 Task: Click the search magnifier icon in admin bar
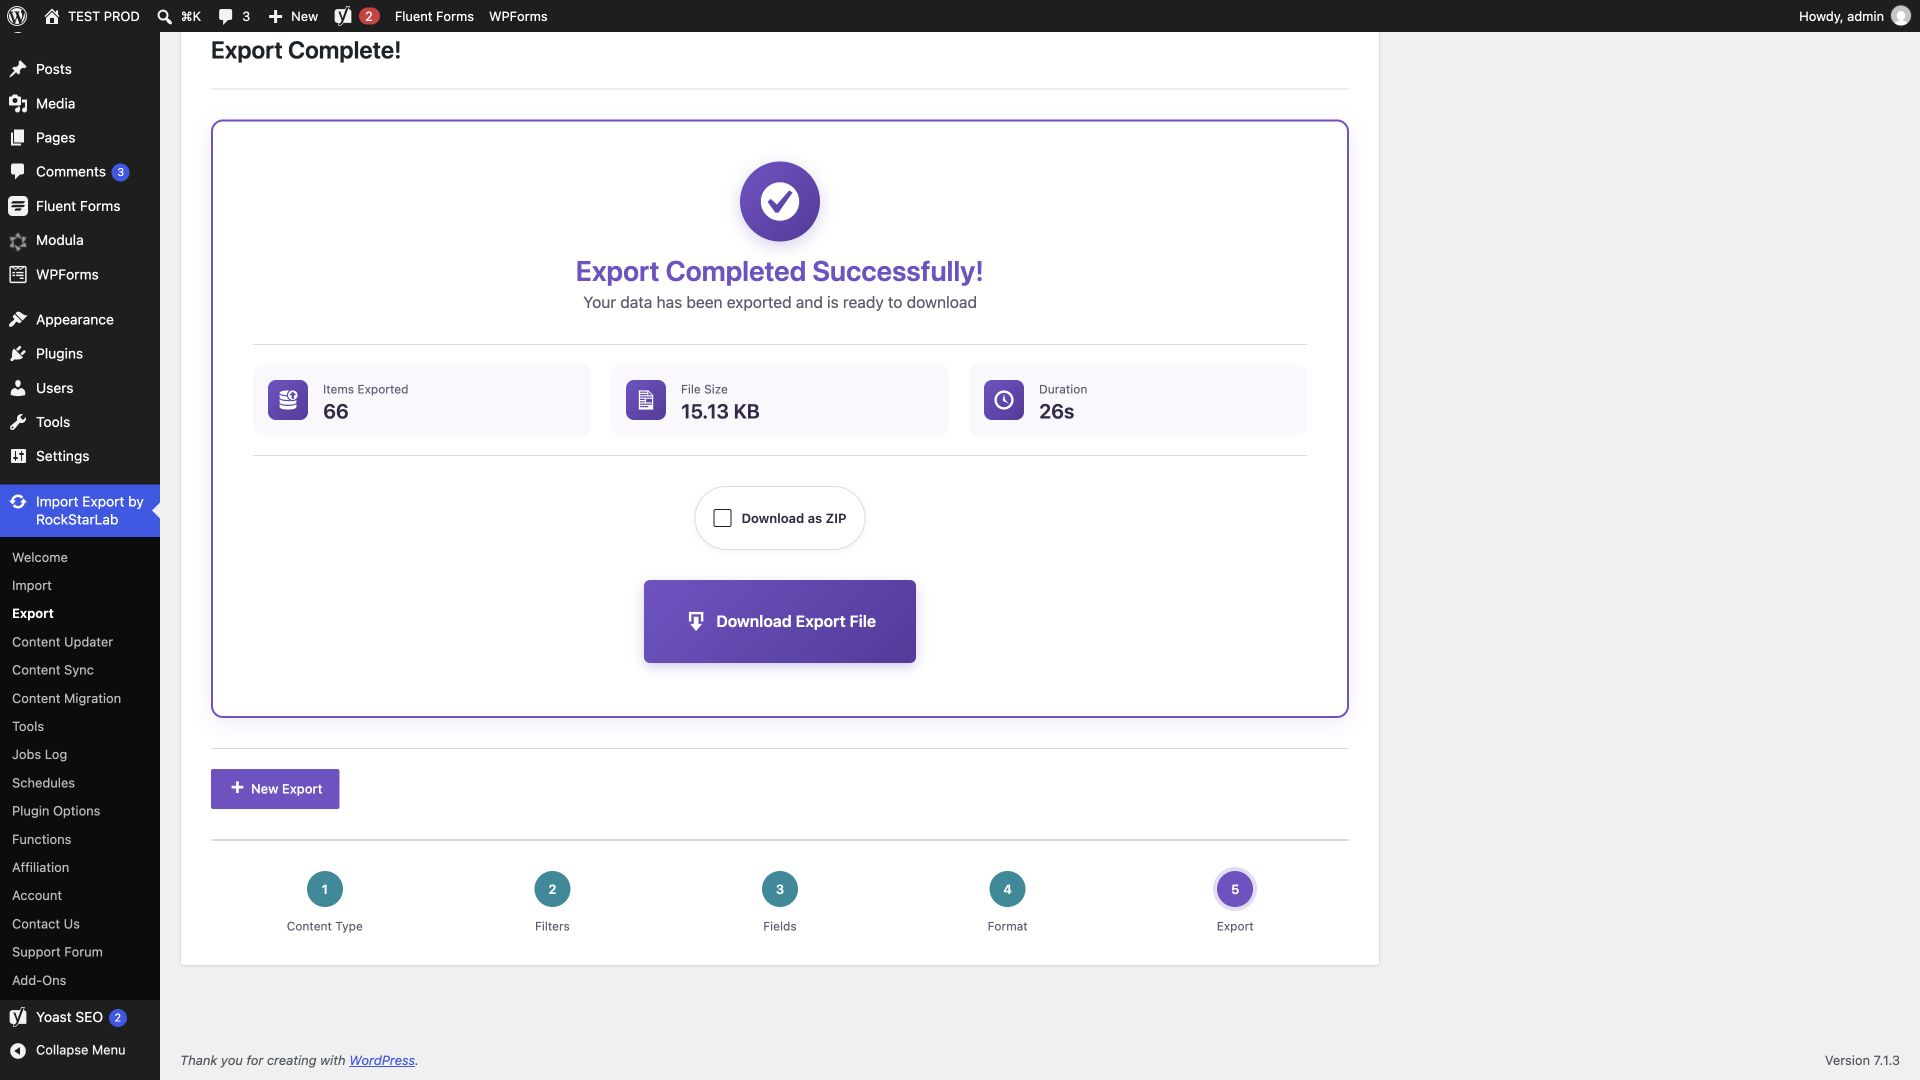tap(165, 16)
